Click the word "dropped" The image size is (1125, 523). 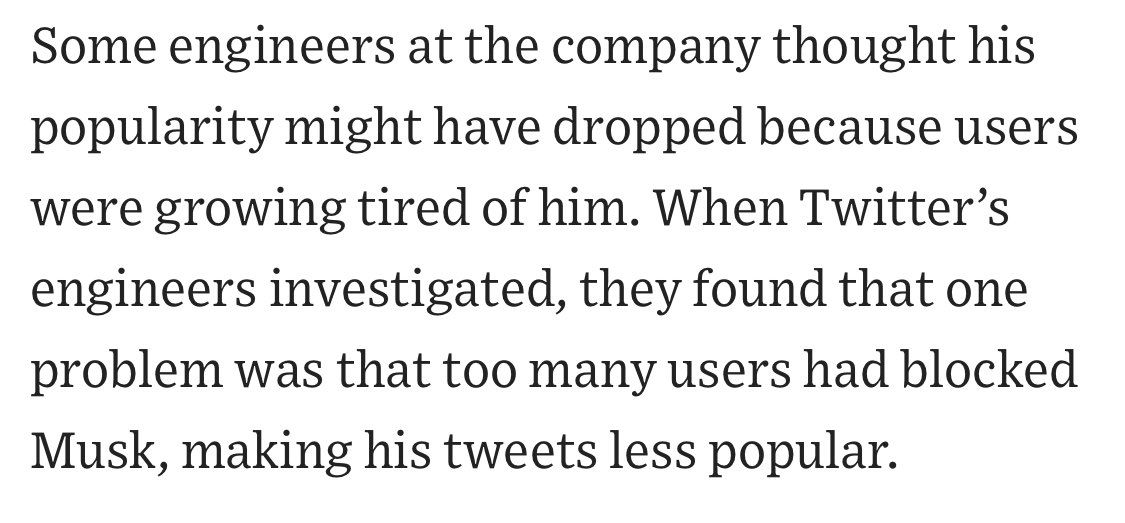pyautogui.click(x=574, y=130)
